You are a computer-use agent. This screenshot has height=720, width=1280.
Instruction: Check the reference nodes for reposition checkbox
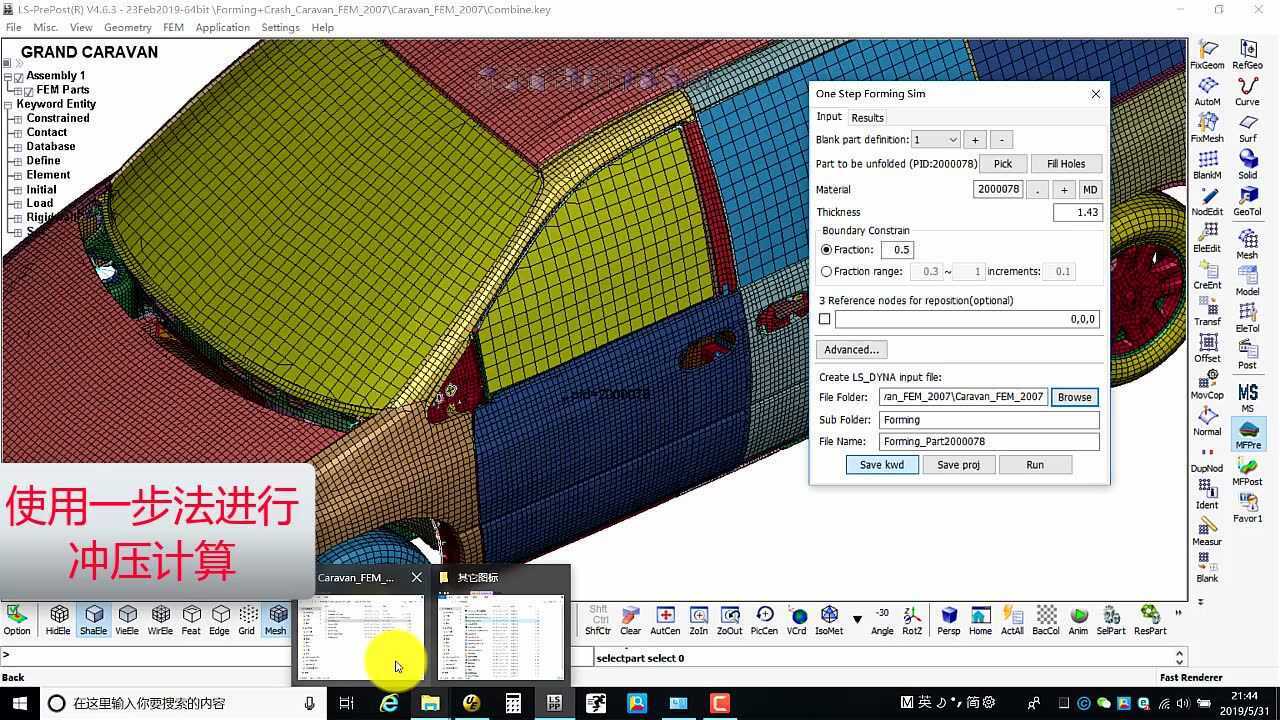point(825,319)
